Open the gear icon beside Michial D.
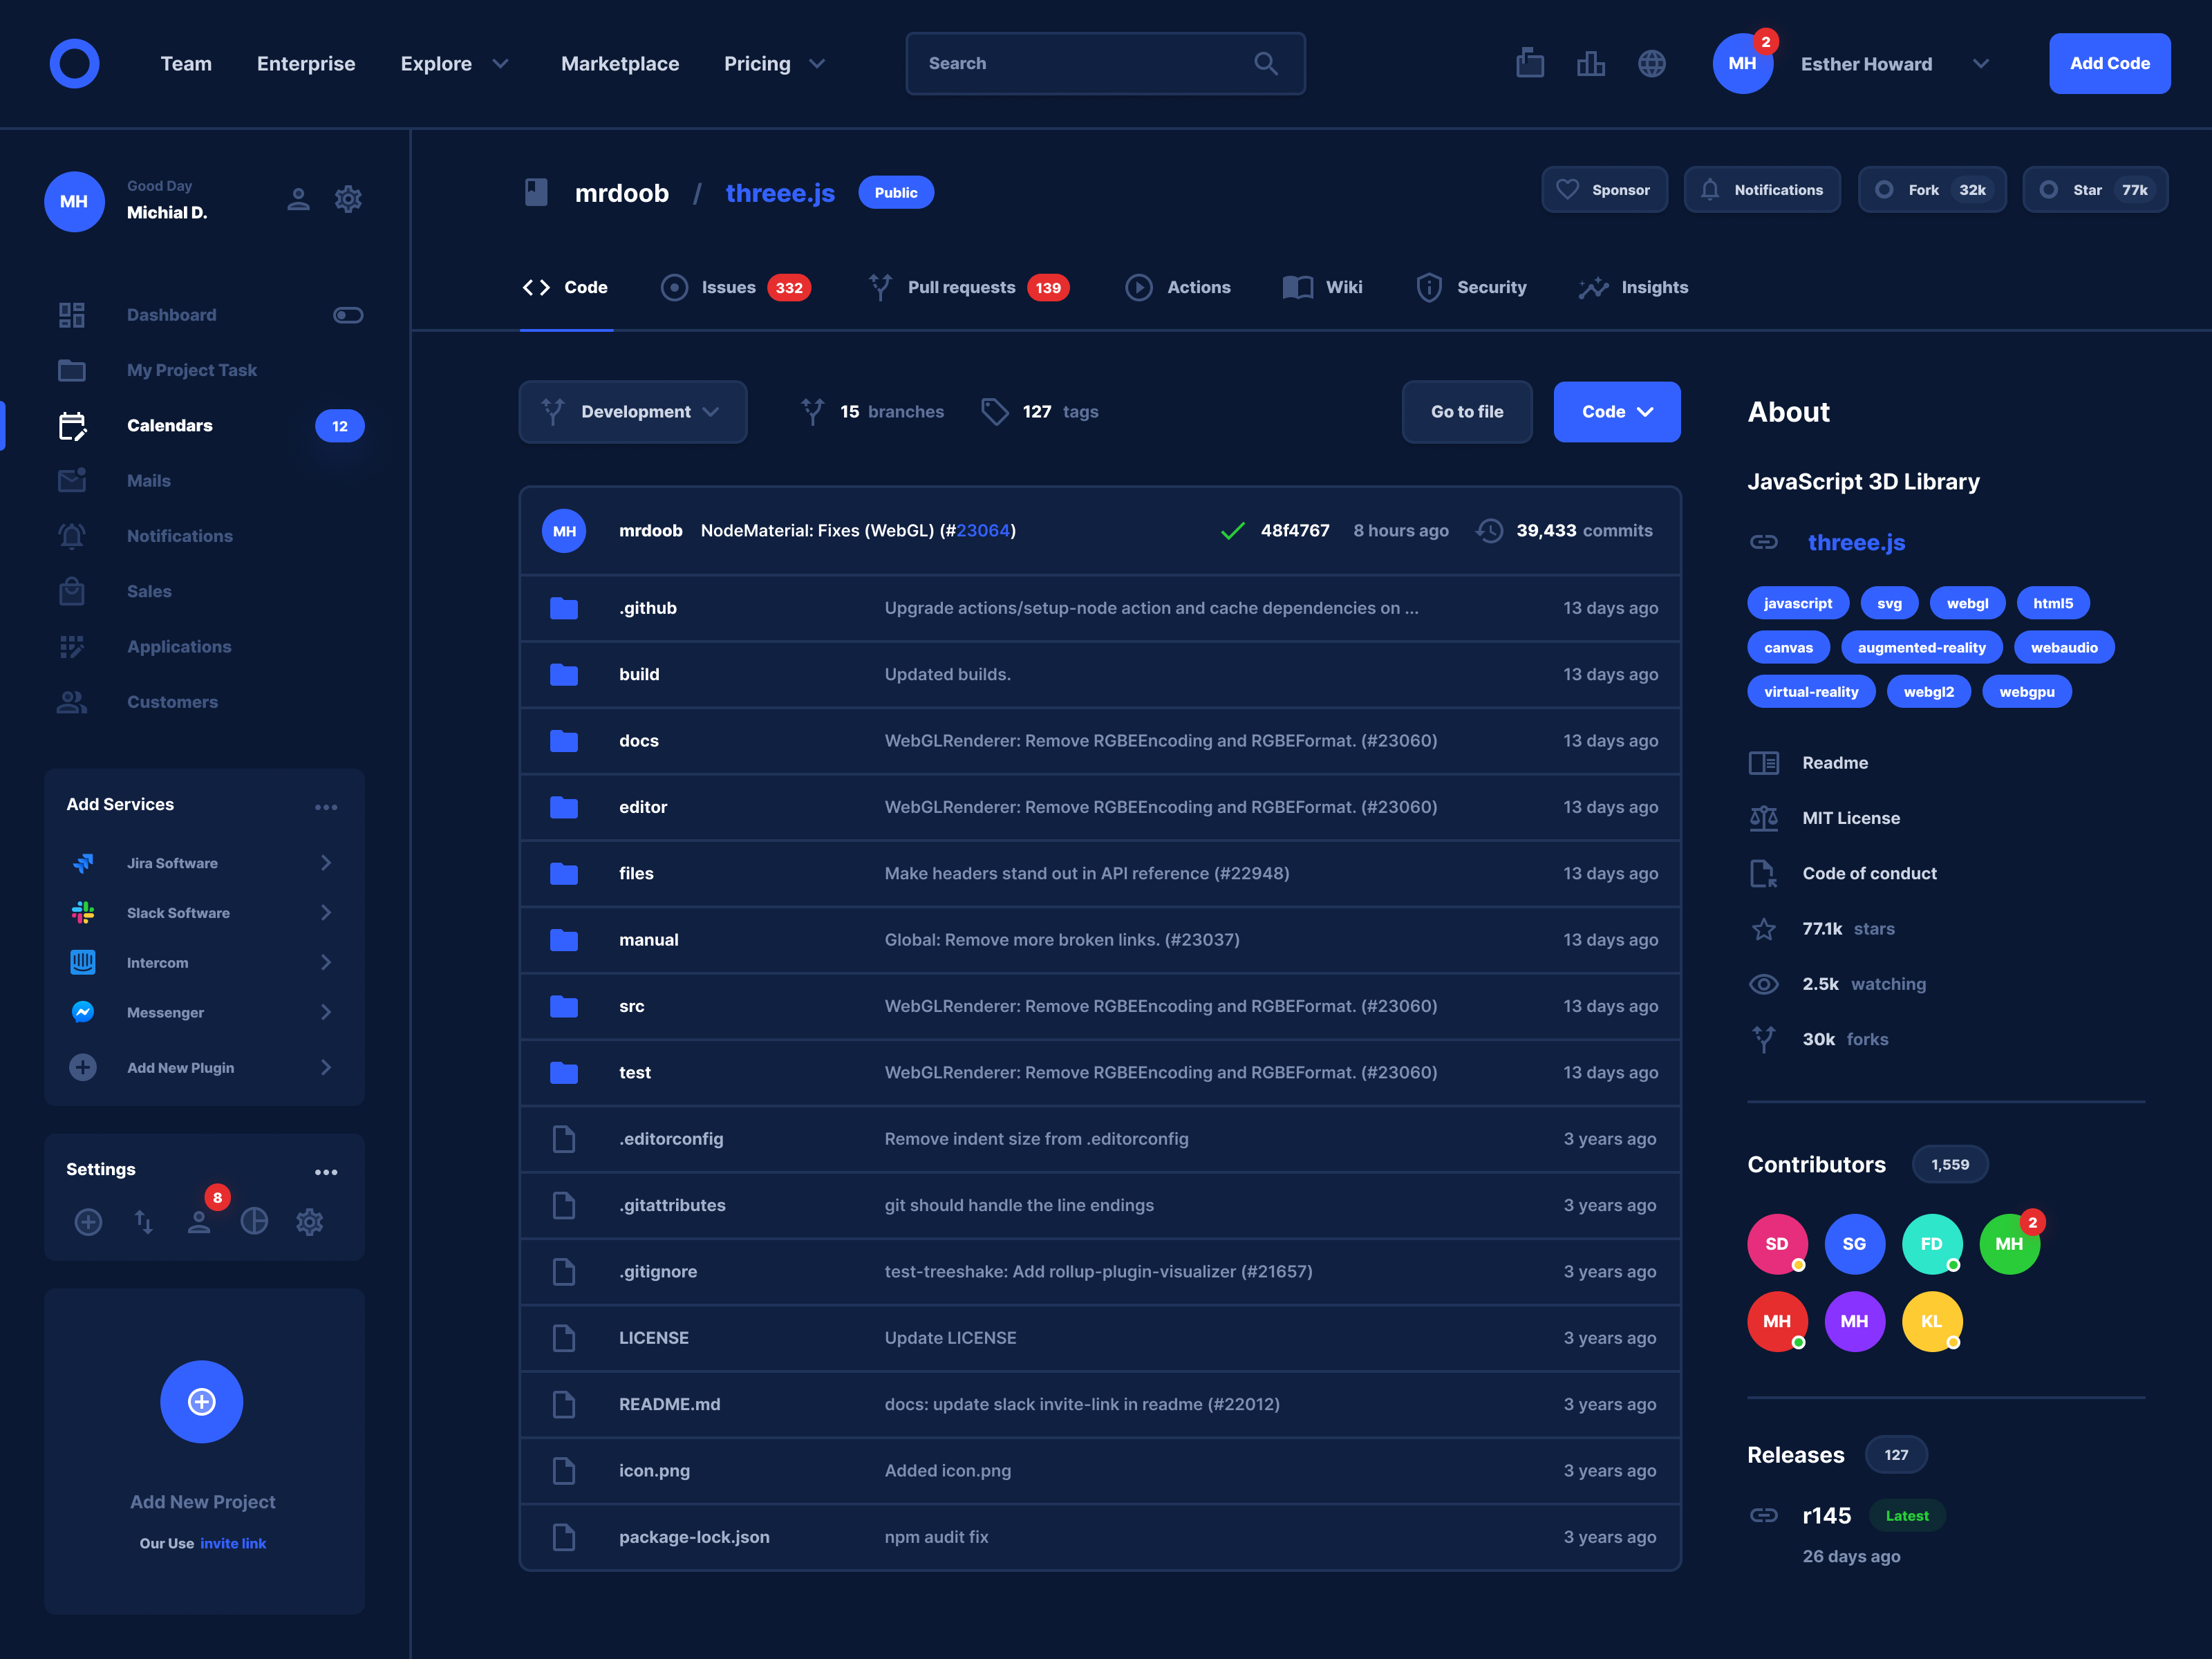 pos(348,199)
